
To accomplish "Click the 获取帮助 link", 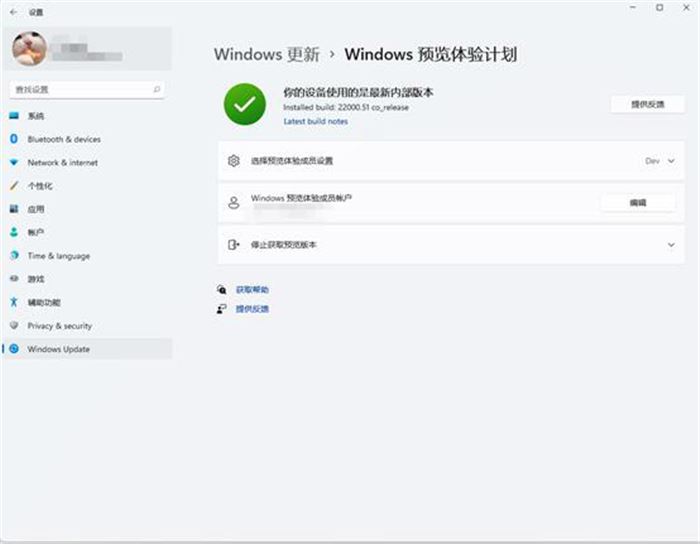I will pos(252,289).
